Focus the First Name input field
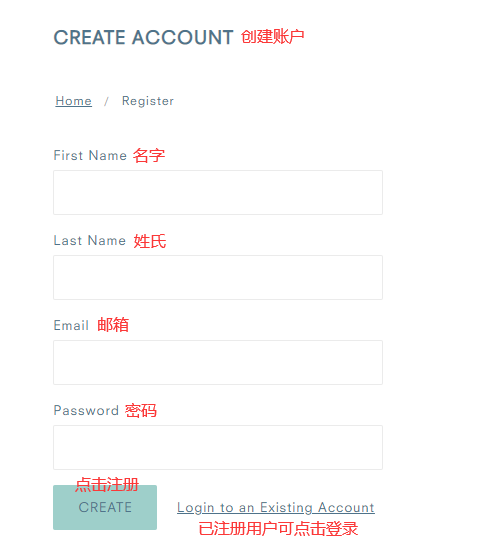 218,192
